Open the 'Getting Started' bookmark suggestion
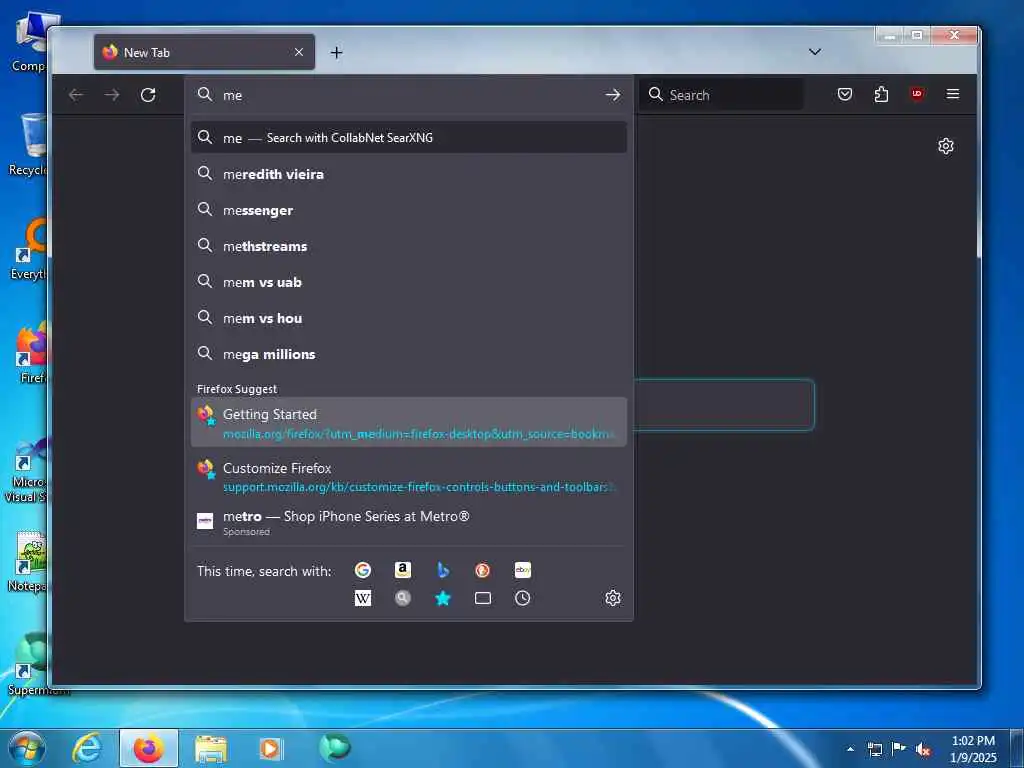The width and height of the screenshot is (1024, 768). 409,423
